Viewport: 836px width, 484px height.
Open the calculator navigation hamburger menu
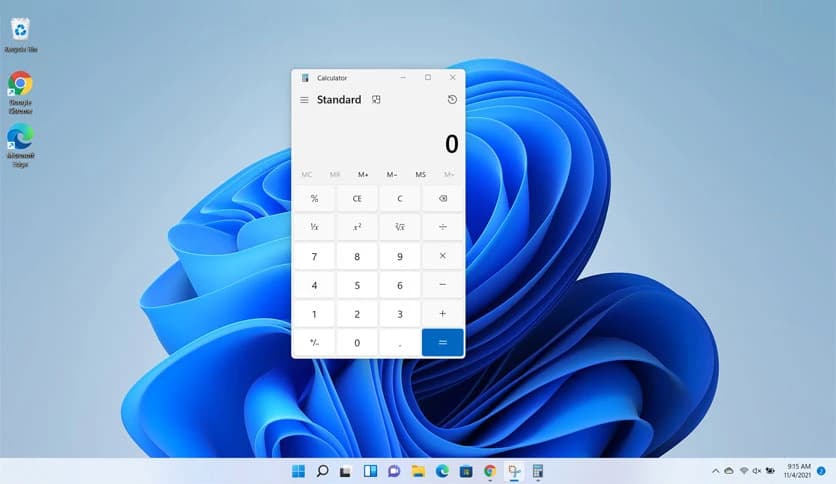click(304, 100)
